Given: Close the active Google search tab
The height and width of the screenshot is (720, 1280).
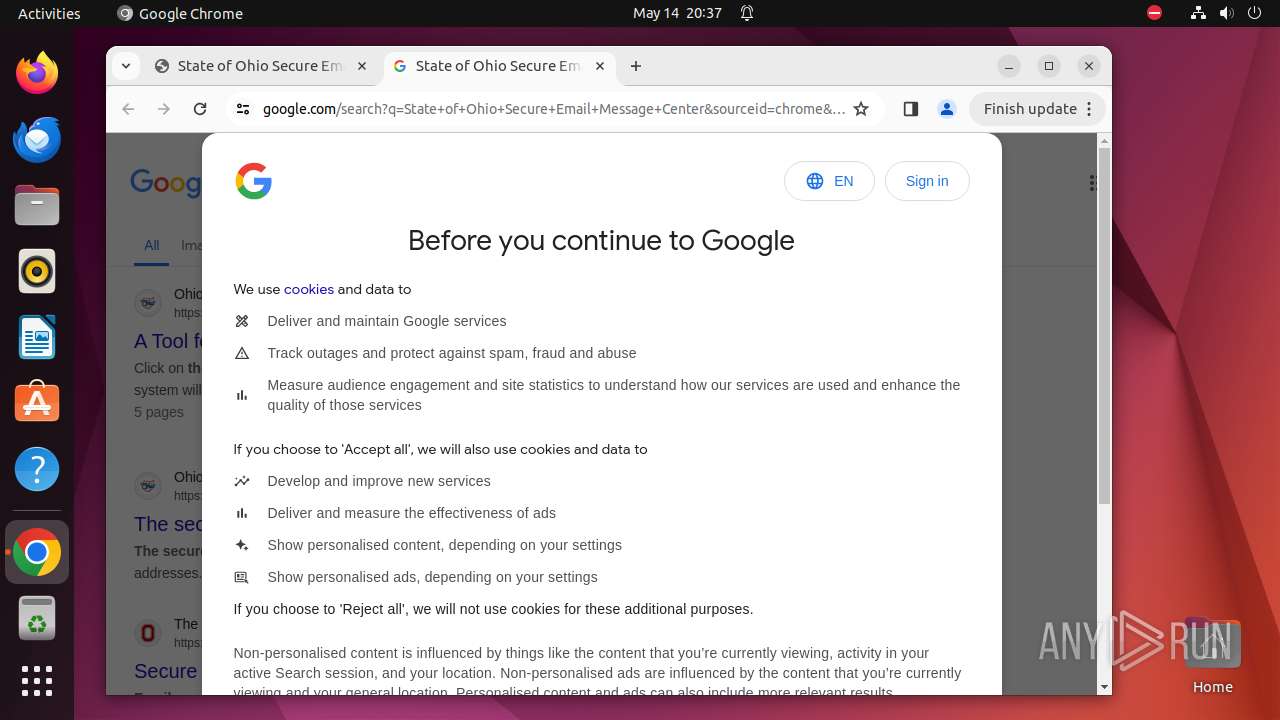Looking at the screenshot, I should click(x=600, y=66).
